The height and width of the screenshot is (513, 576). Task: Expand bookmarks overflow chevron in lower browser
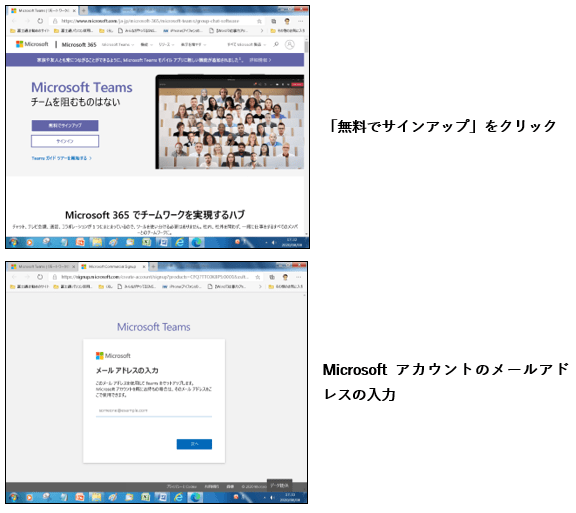click(260, 287)
